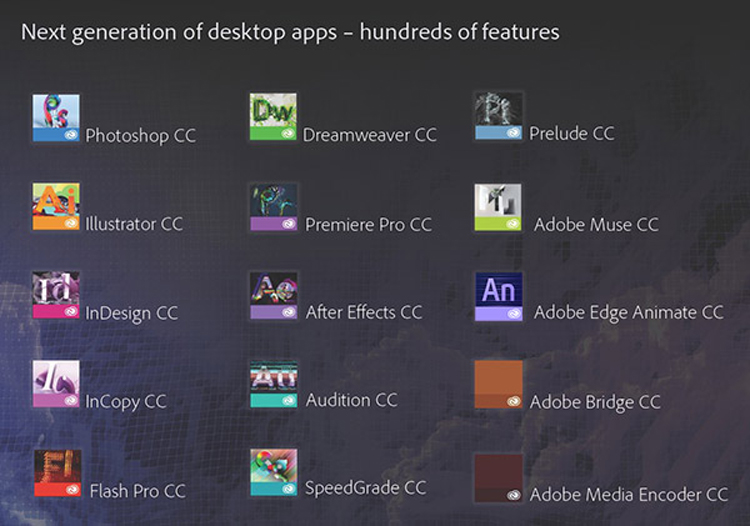Select the "Adobe Muse CC" label
Viewport: 750px width, 526px height.
click(596, 224)
